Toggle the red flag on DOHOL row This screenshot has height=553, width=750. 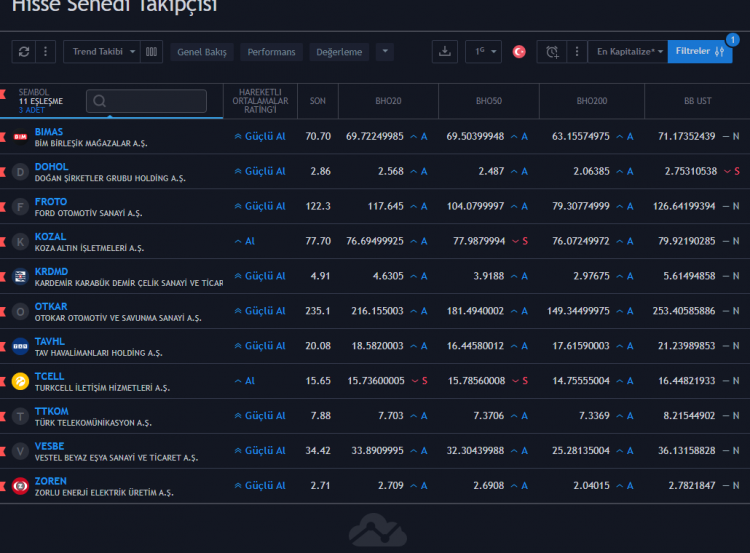coord(3,172)
